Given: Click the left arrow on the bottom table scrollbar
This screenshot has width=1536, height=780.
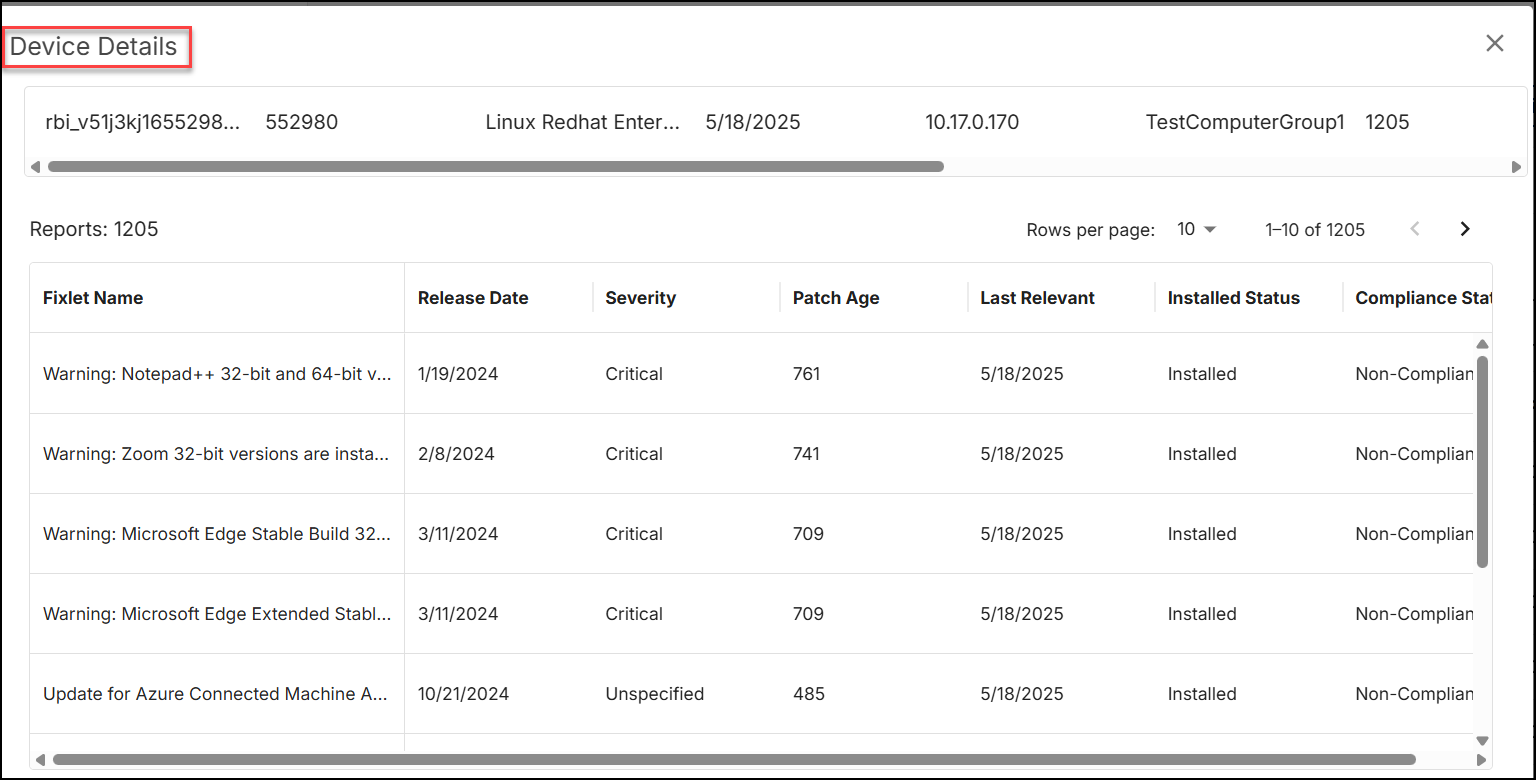Looking at the screenshot, I should click(41, 760).
